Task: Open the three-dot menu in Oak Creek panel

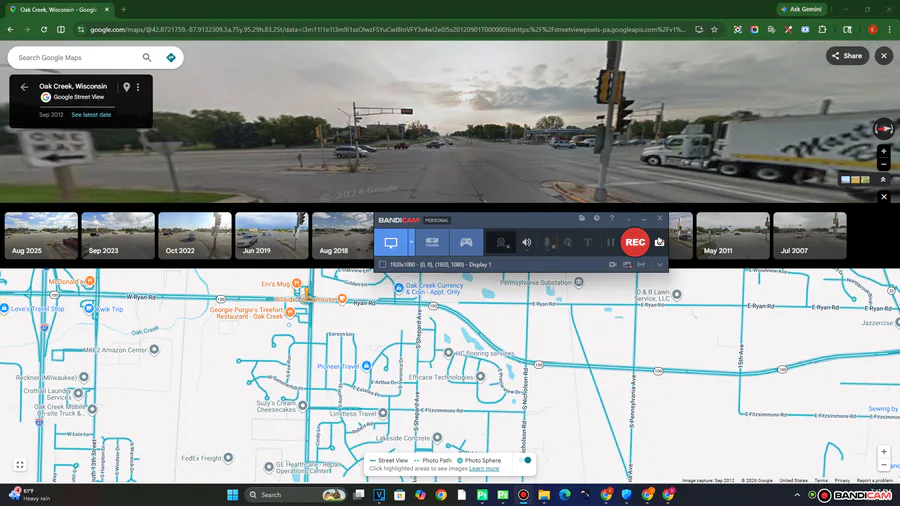Action: point(138,87)
